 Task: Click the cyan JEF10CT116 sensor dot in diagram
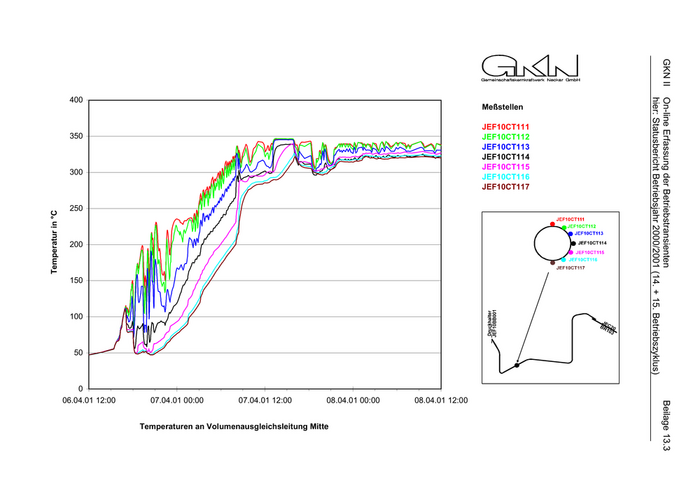[565, 259]
